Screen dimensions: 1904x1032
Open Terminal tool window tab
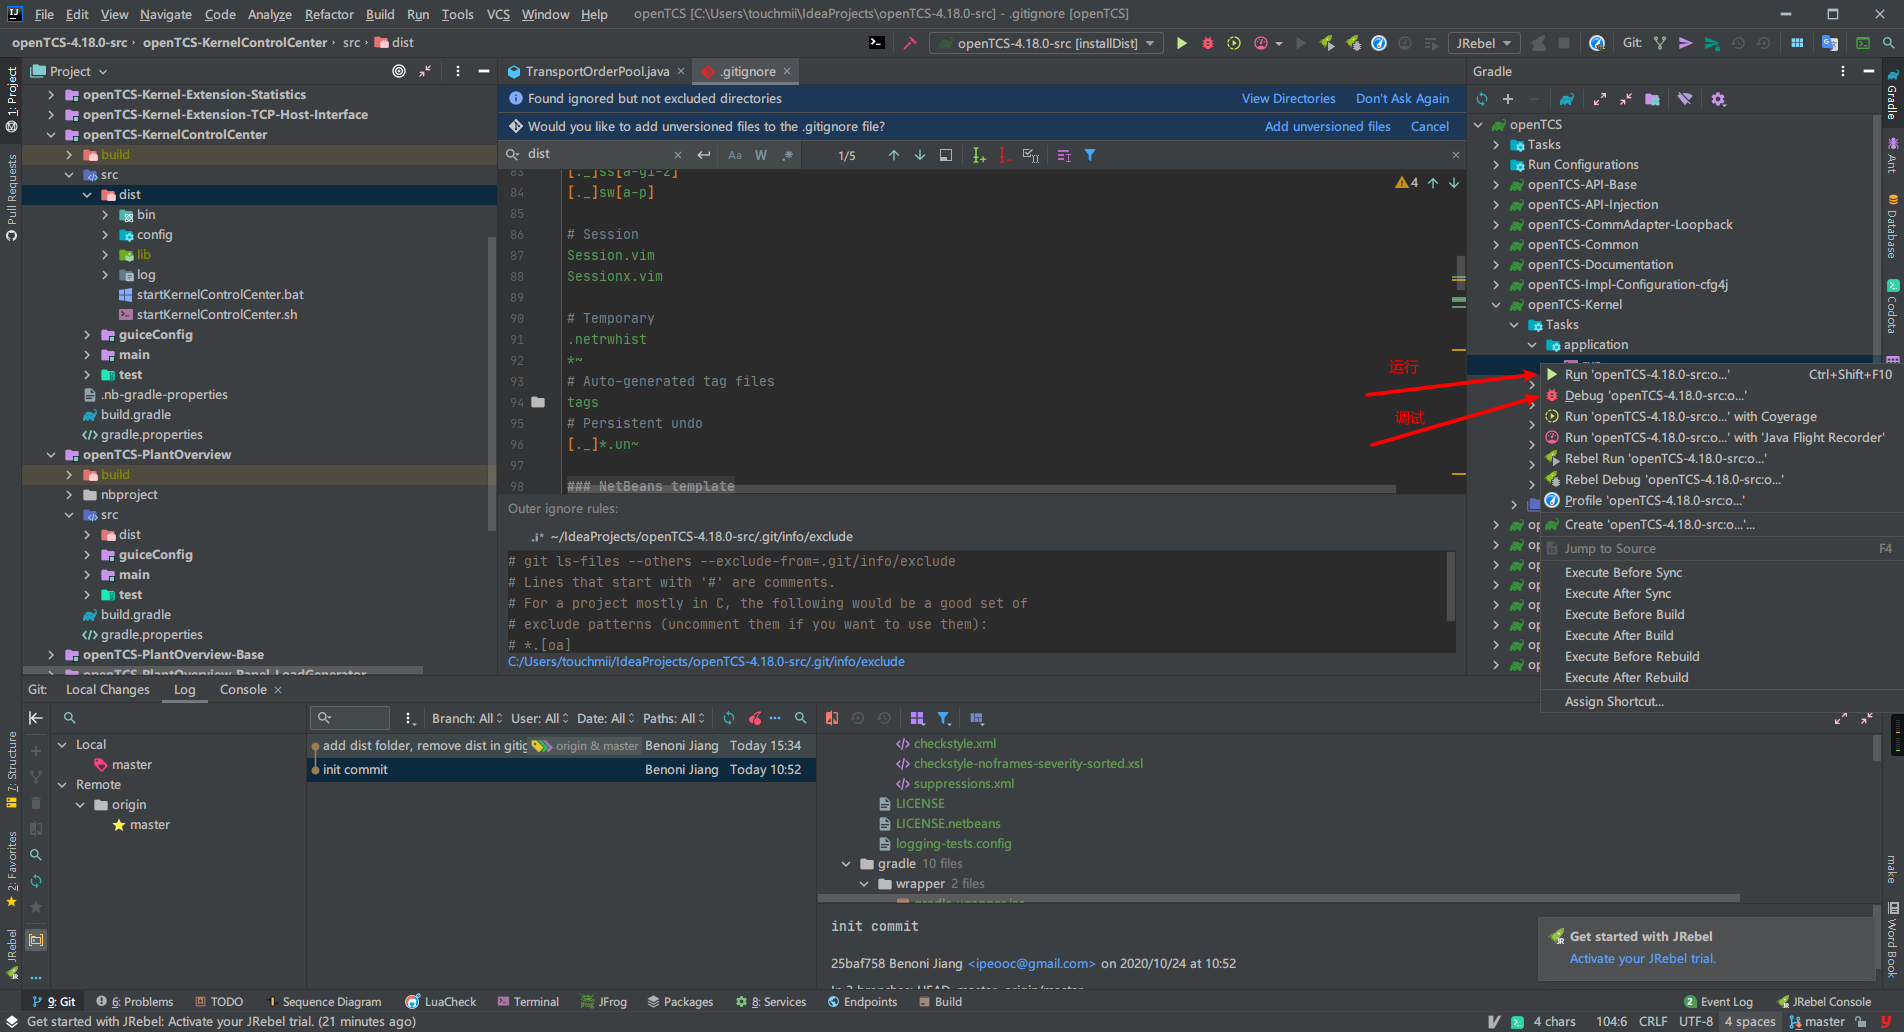(528, 1001)
